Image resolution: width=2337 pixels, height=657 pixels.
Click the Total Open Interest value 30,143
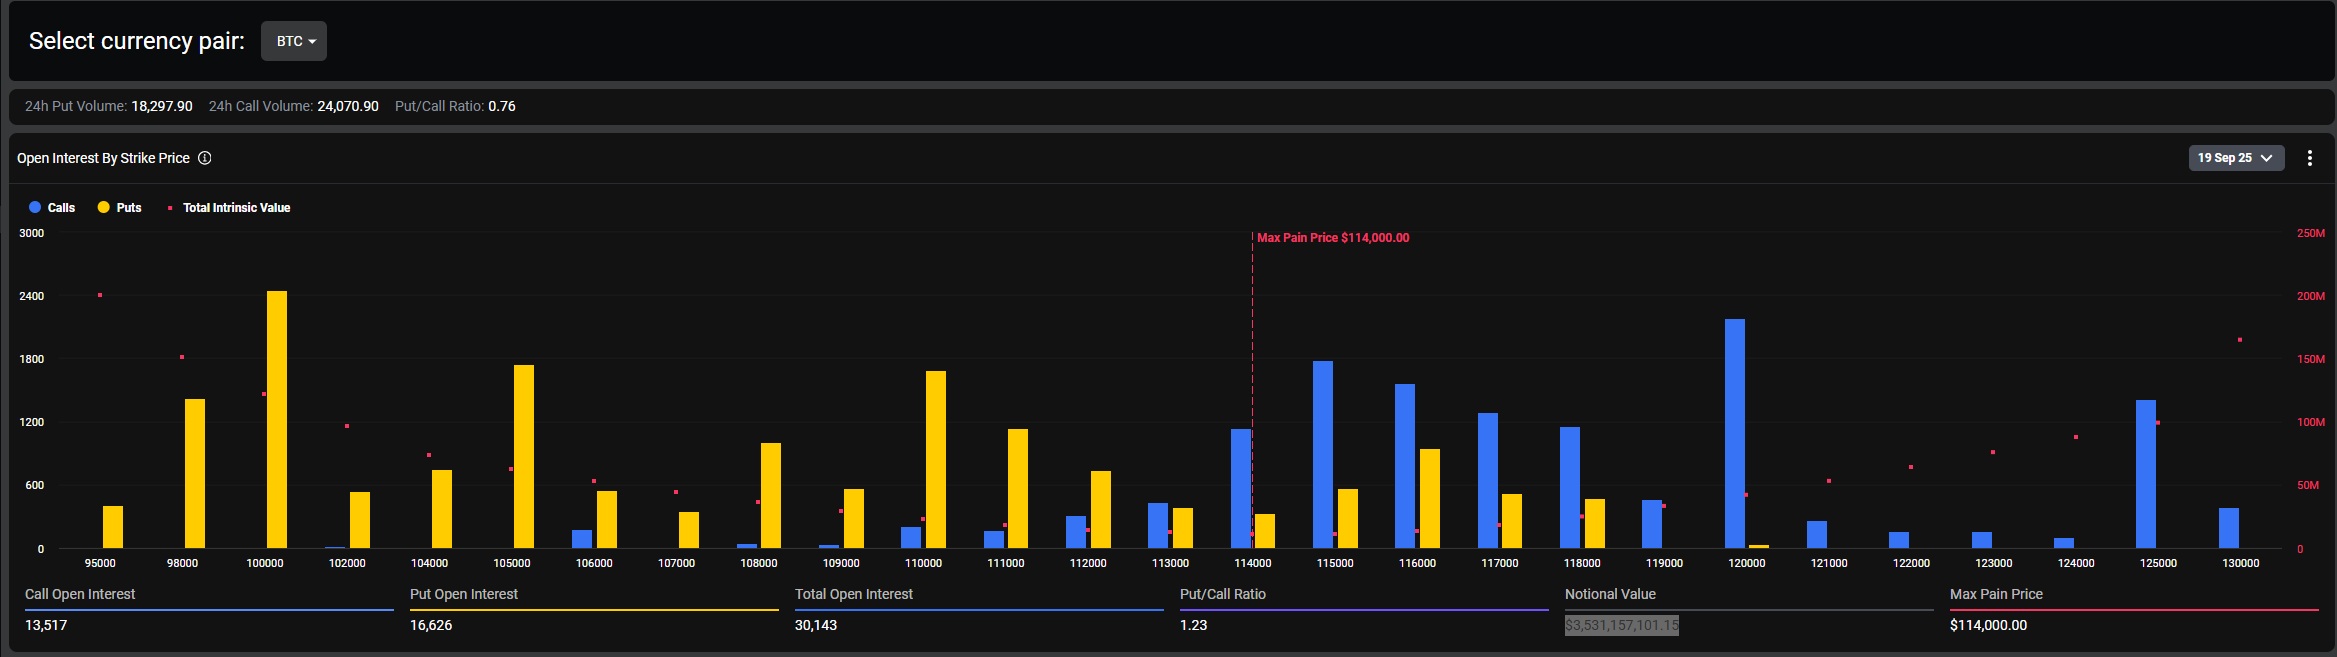tap(816, 625)
